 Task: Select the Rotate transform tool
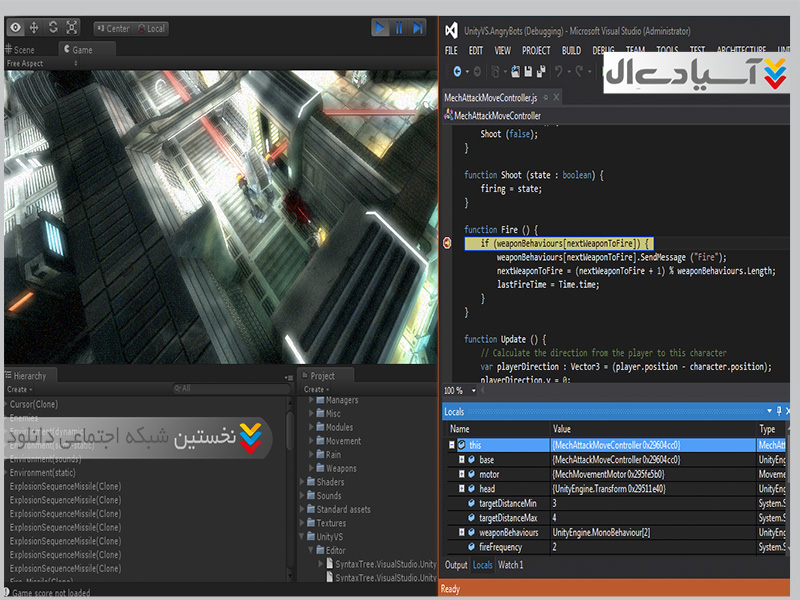tap(53, 28)
